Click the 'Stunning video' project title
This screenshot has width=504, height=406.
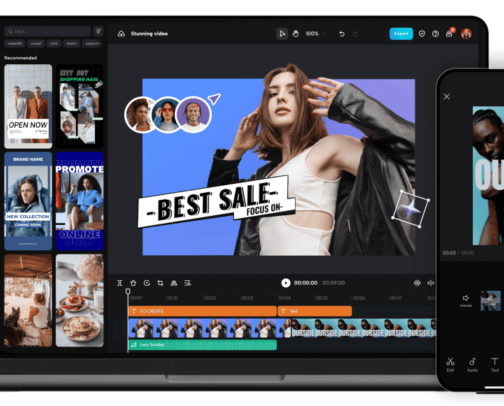pos(149,34)
